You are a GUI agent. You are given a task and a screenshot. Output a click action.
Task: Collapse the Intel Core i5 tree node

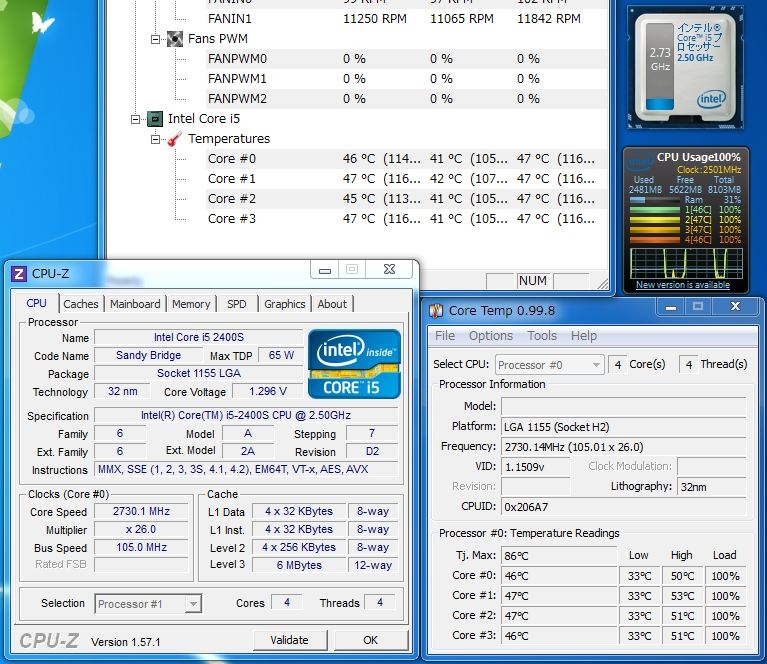pos(136,119)
